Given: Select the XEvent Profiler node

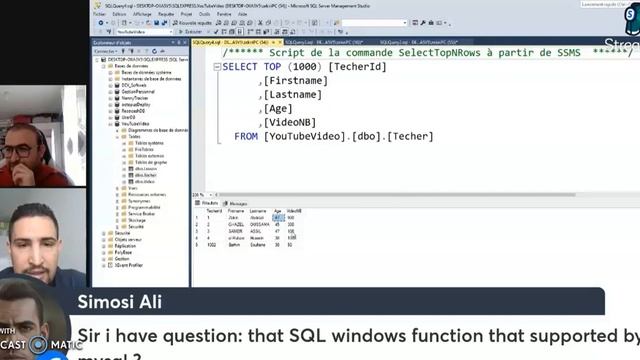Looking at the screenshot, I should point(129,265).
